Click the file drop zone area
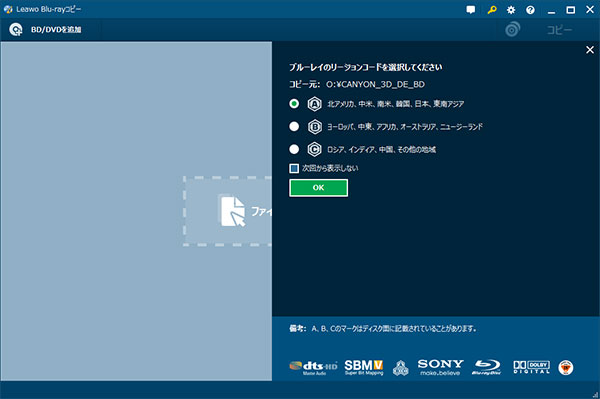600x399 pixels. (x=228, y=211)
